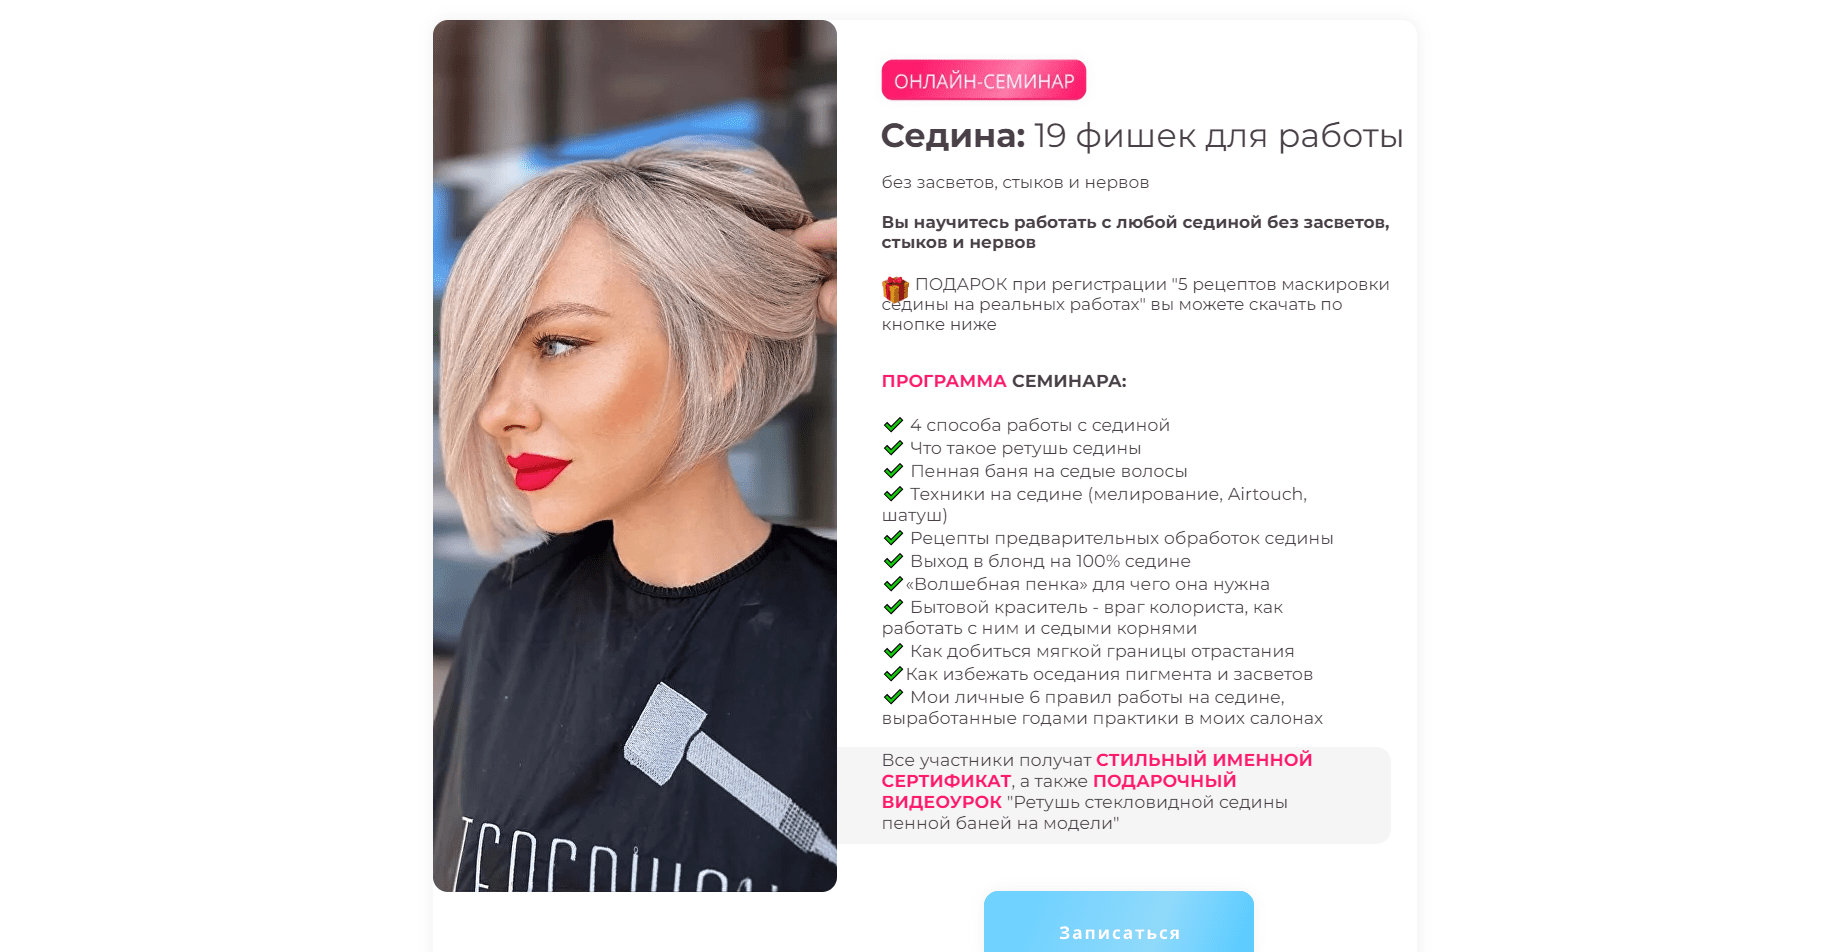The width and height of the screenshot is (1831, 952).
Task: Click the checkmark beside Выход в блонд
Action: (x=893, y=561)
